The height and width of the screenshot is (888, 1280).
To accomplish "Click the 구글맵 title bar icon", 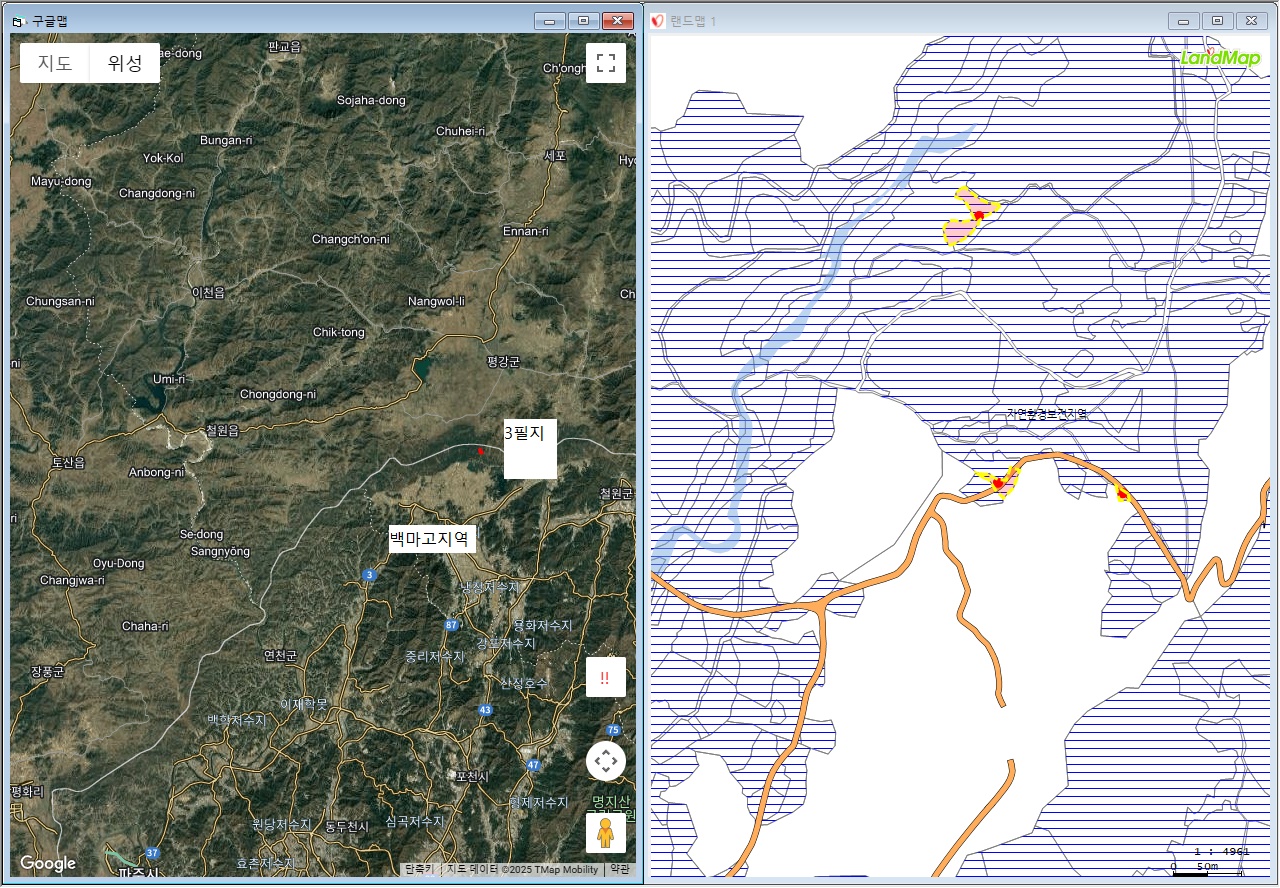I will (17, 21).
